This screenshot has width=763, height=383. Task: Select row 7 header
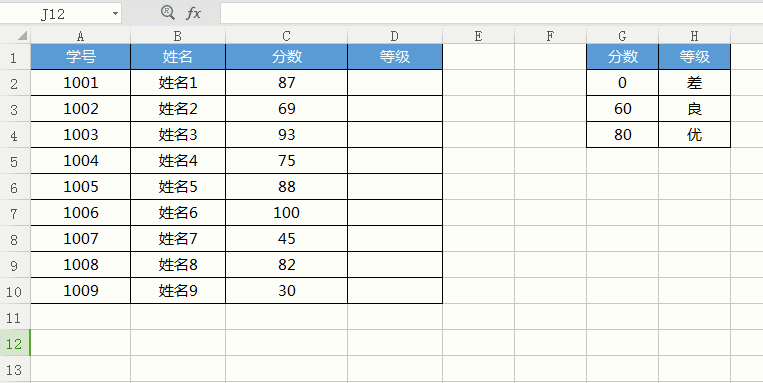(15, 213)
